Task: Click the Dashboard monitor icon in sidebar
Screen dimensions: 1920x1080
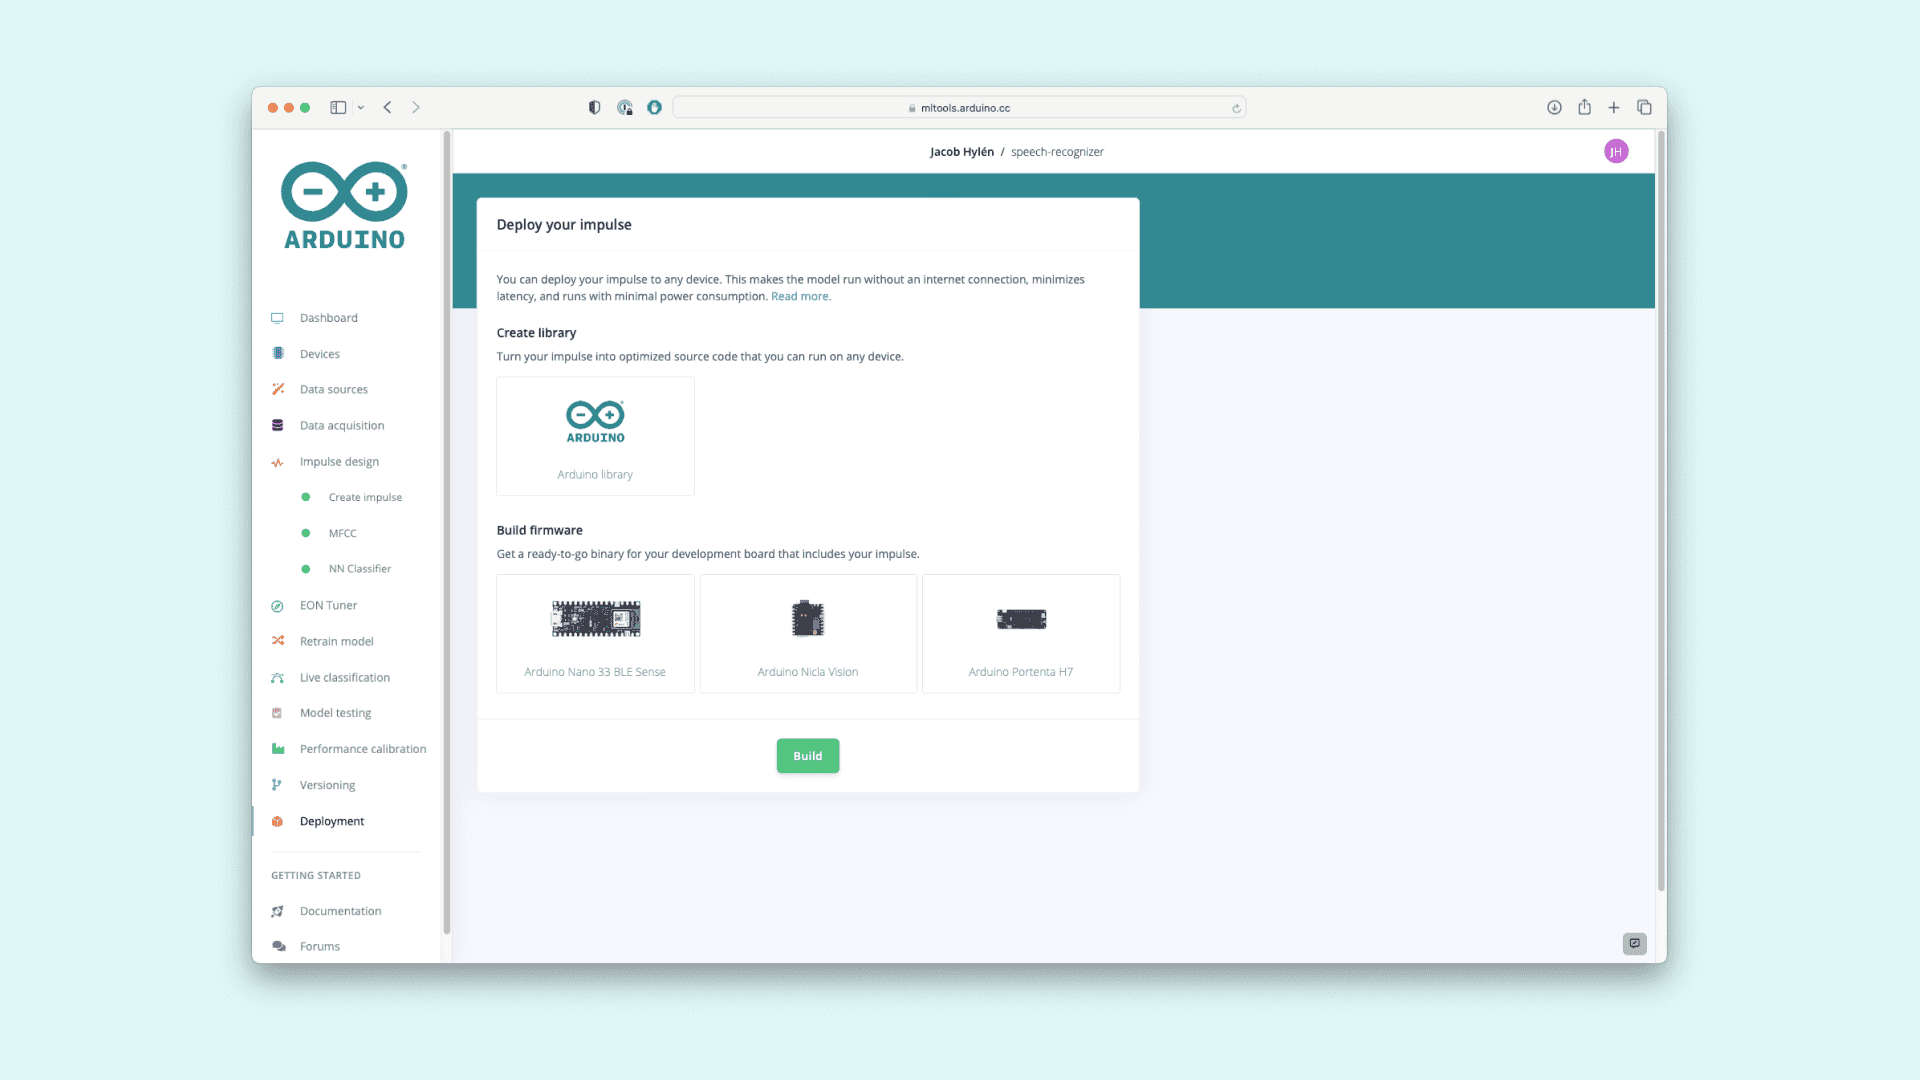Action: pyautogui.click(x=277, y=318)
